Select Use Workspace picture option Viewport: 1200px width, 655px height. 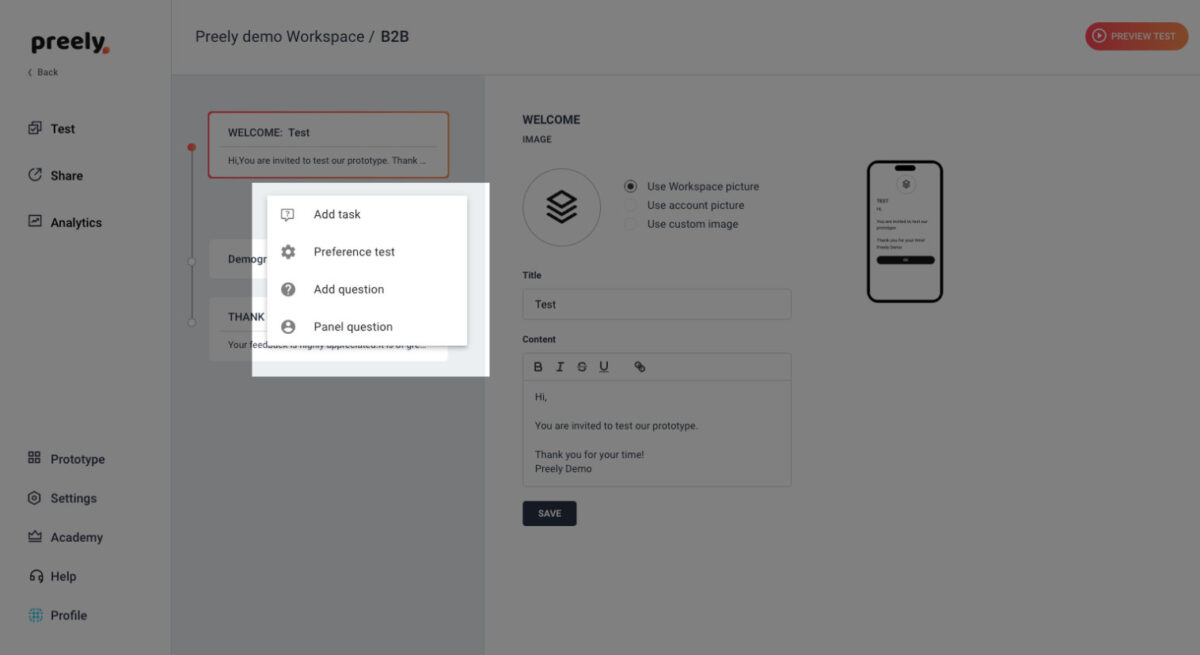tap(631, 186)
